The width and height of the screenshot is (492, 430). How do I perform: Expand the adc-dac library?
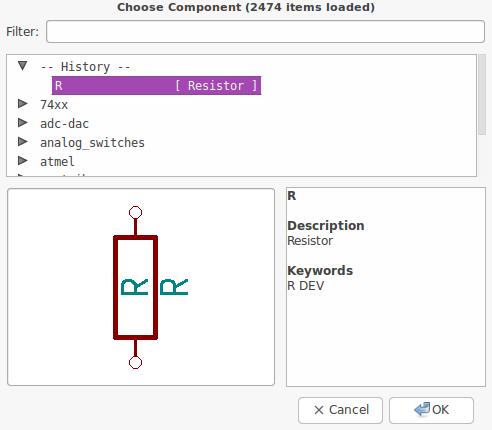[22, 123]
